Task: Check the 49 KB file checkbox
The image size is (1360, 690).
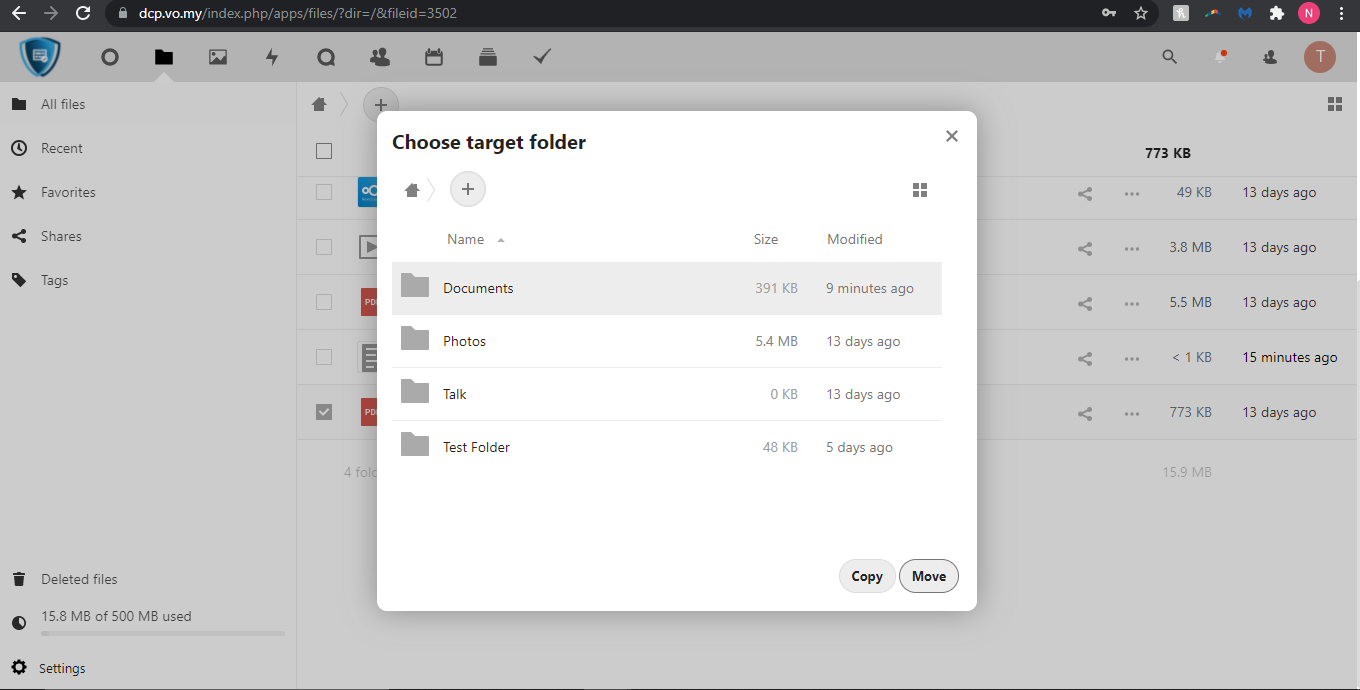Action: (324, 192)
